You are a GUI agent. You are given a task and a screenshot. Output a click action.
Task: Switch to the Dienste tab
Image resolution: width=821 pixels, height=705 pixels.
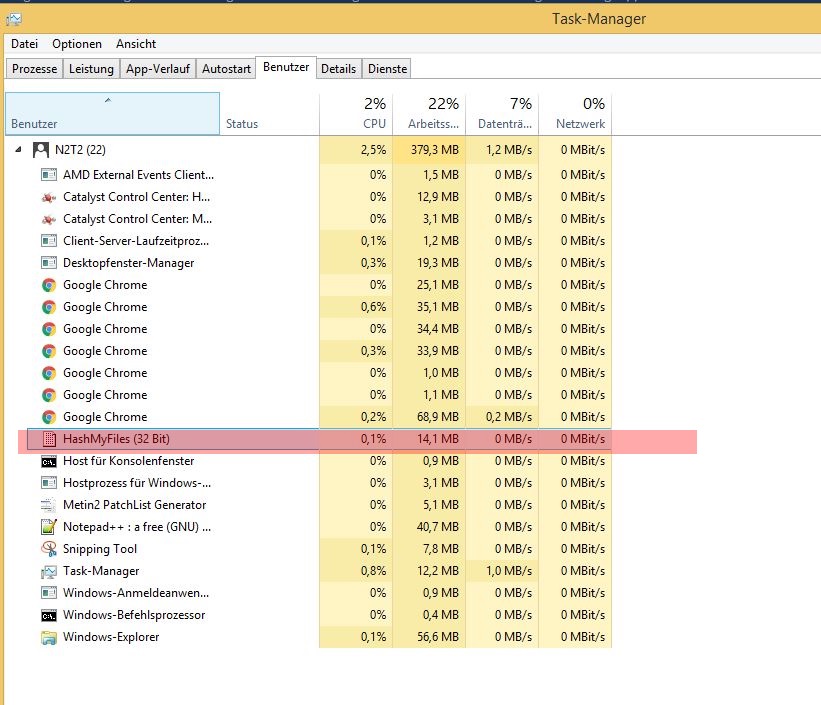click(x=387, y=69)
